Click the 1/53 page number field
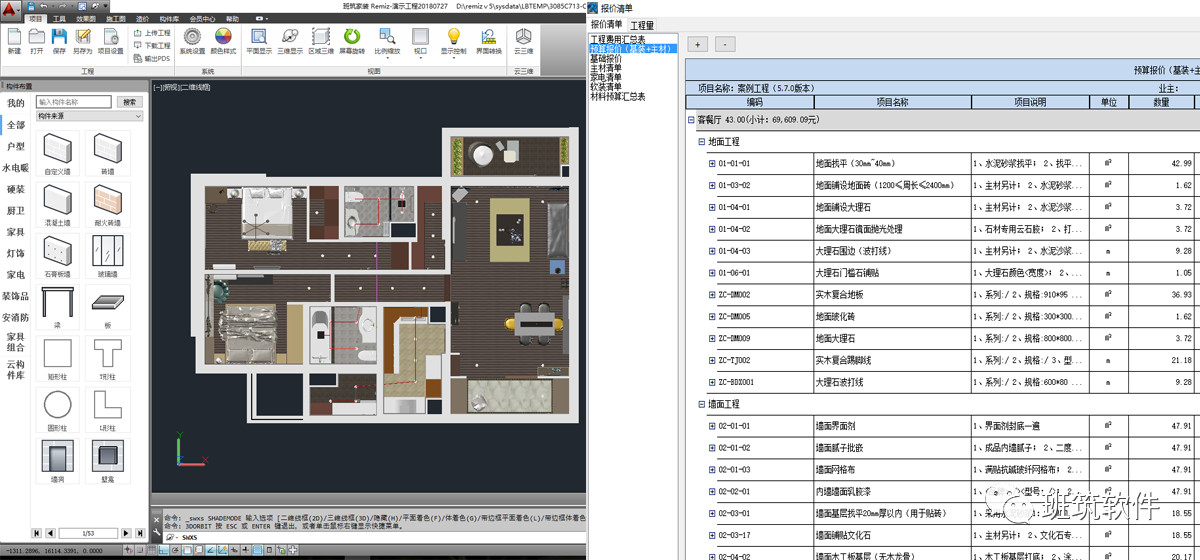Image resolution: width=1200 pixels, height=560 pixels. (x=88, y=533)
